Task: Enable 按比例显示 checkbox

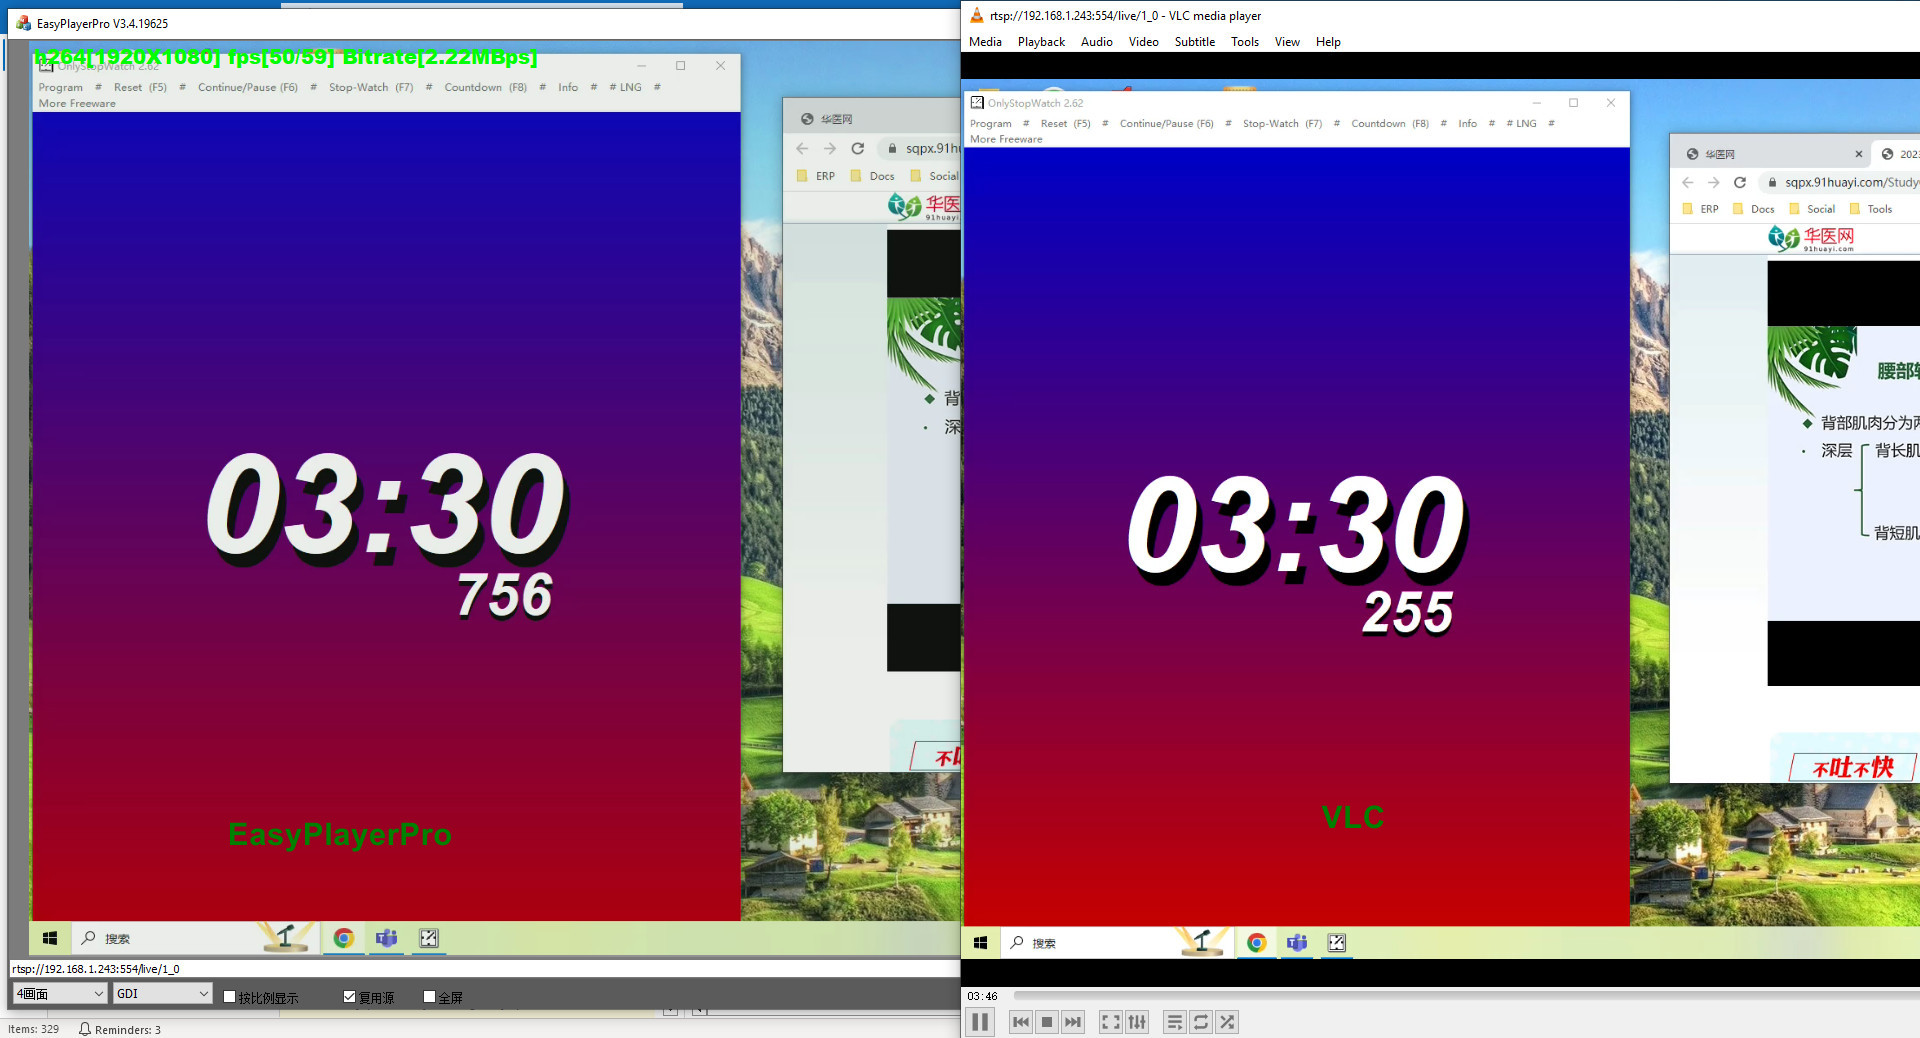Action: [230, 997]
